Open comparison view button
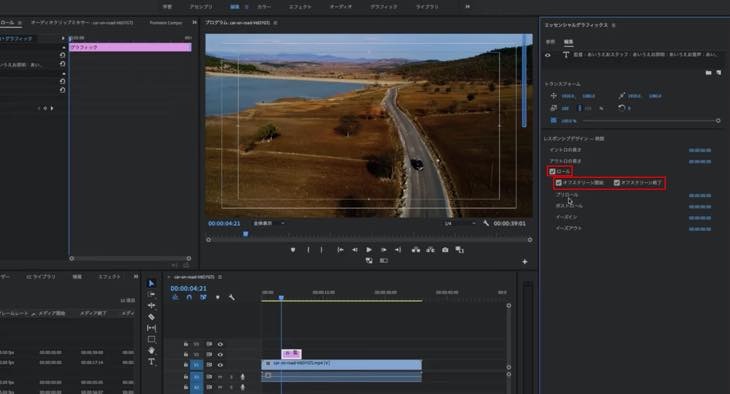This screenshot has width=730, height=394. pos(460,250)
